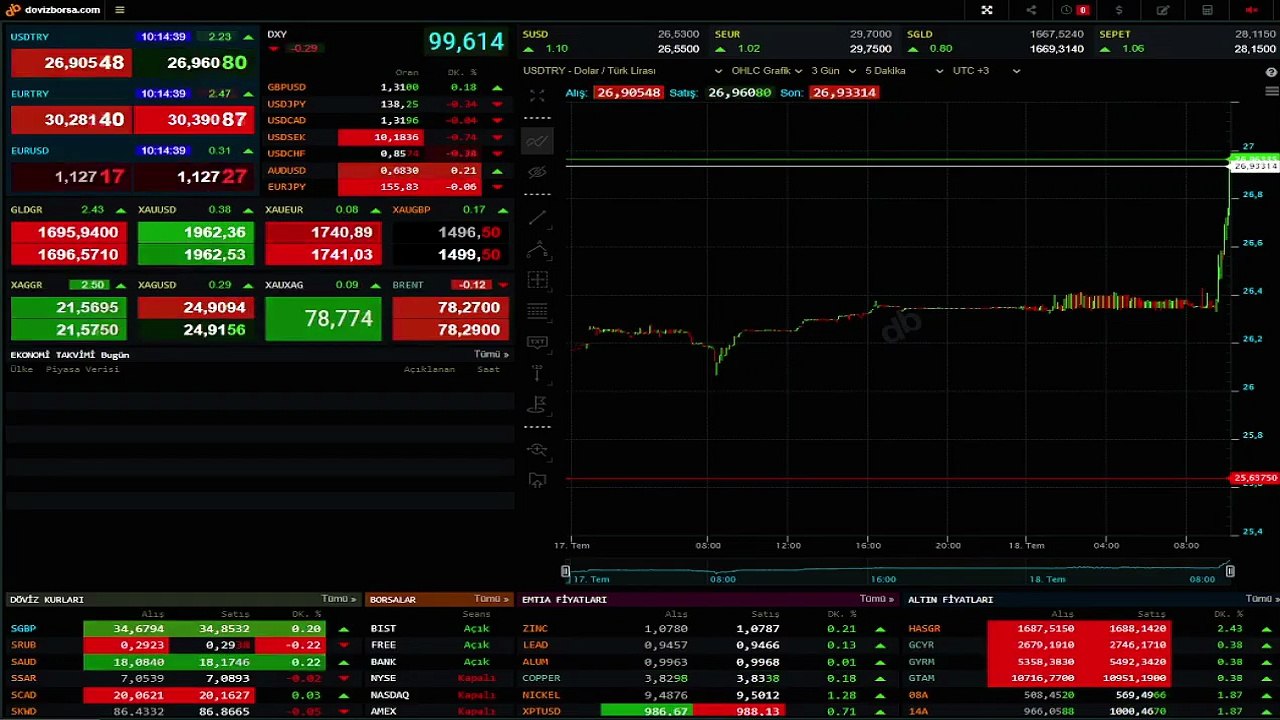Open the USDTRY symbol dropdown on the chart

622,71
